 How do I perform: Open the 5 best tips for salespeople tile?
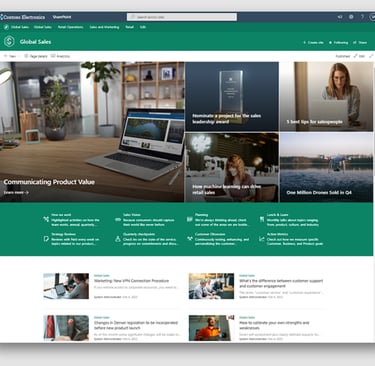[x=326, y=96]
